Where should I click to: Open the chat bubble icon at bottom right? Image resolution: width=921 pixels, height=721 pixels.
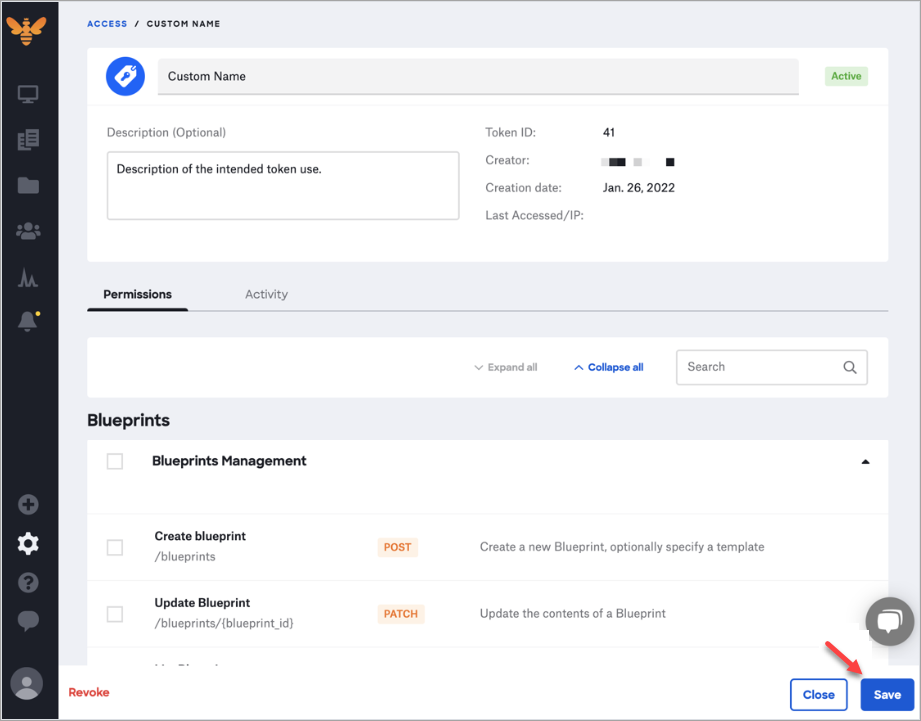889,621
